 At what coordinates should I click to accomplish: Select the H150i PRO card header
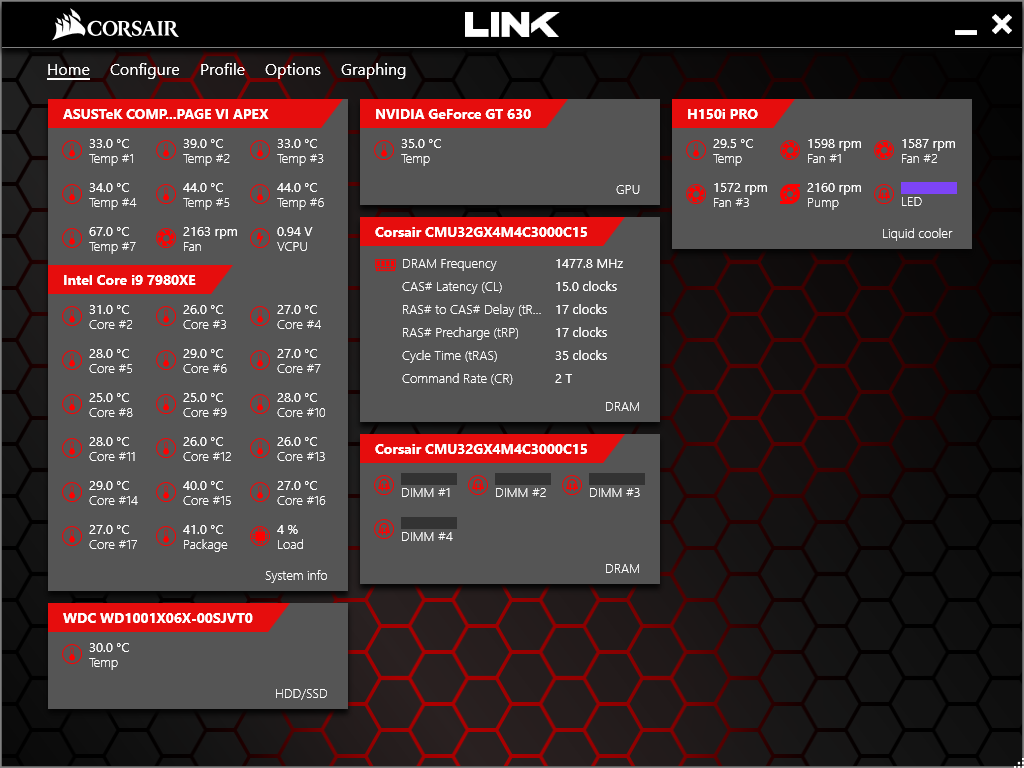pos(733,114)
